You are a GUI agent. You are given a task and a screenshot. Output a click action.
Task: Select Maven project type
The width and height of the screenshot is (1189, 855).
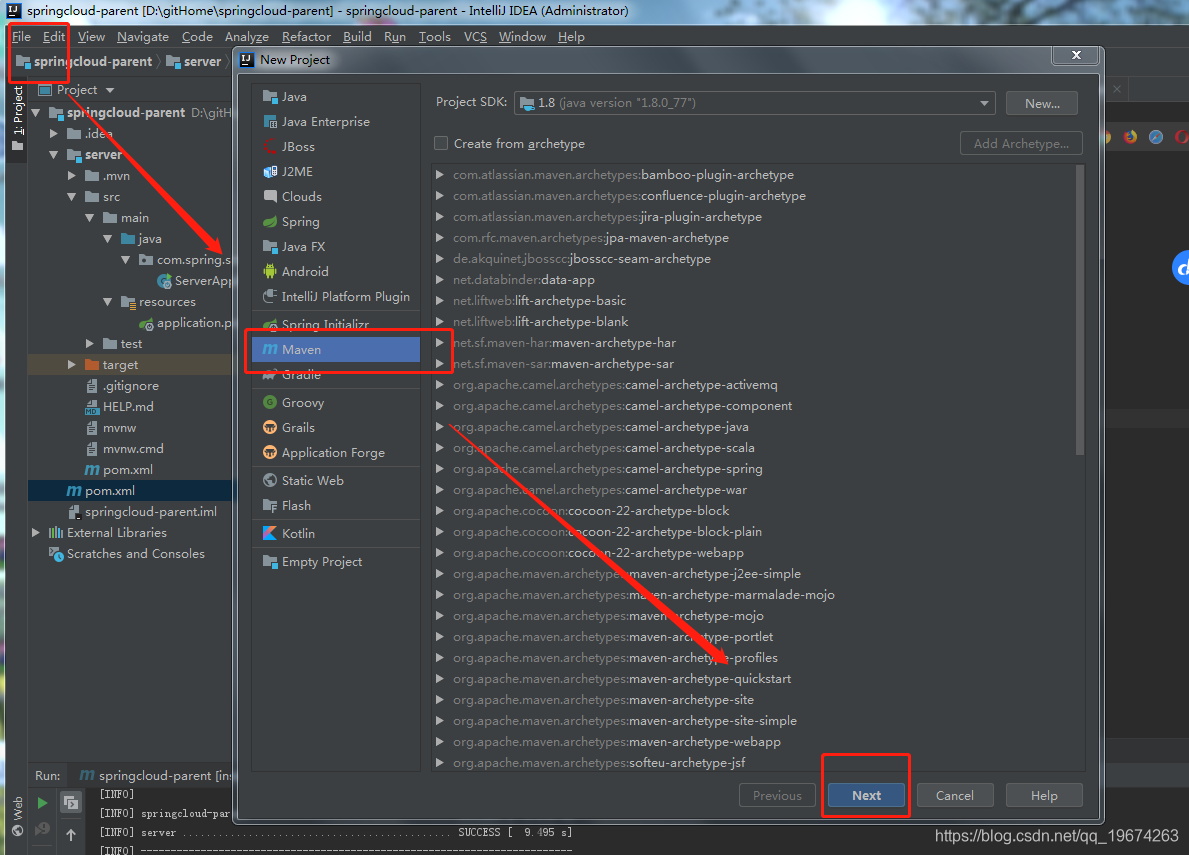coord(336,349)
